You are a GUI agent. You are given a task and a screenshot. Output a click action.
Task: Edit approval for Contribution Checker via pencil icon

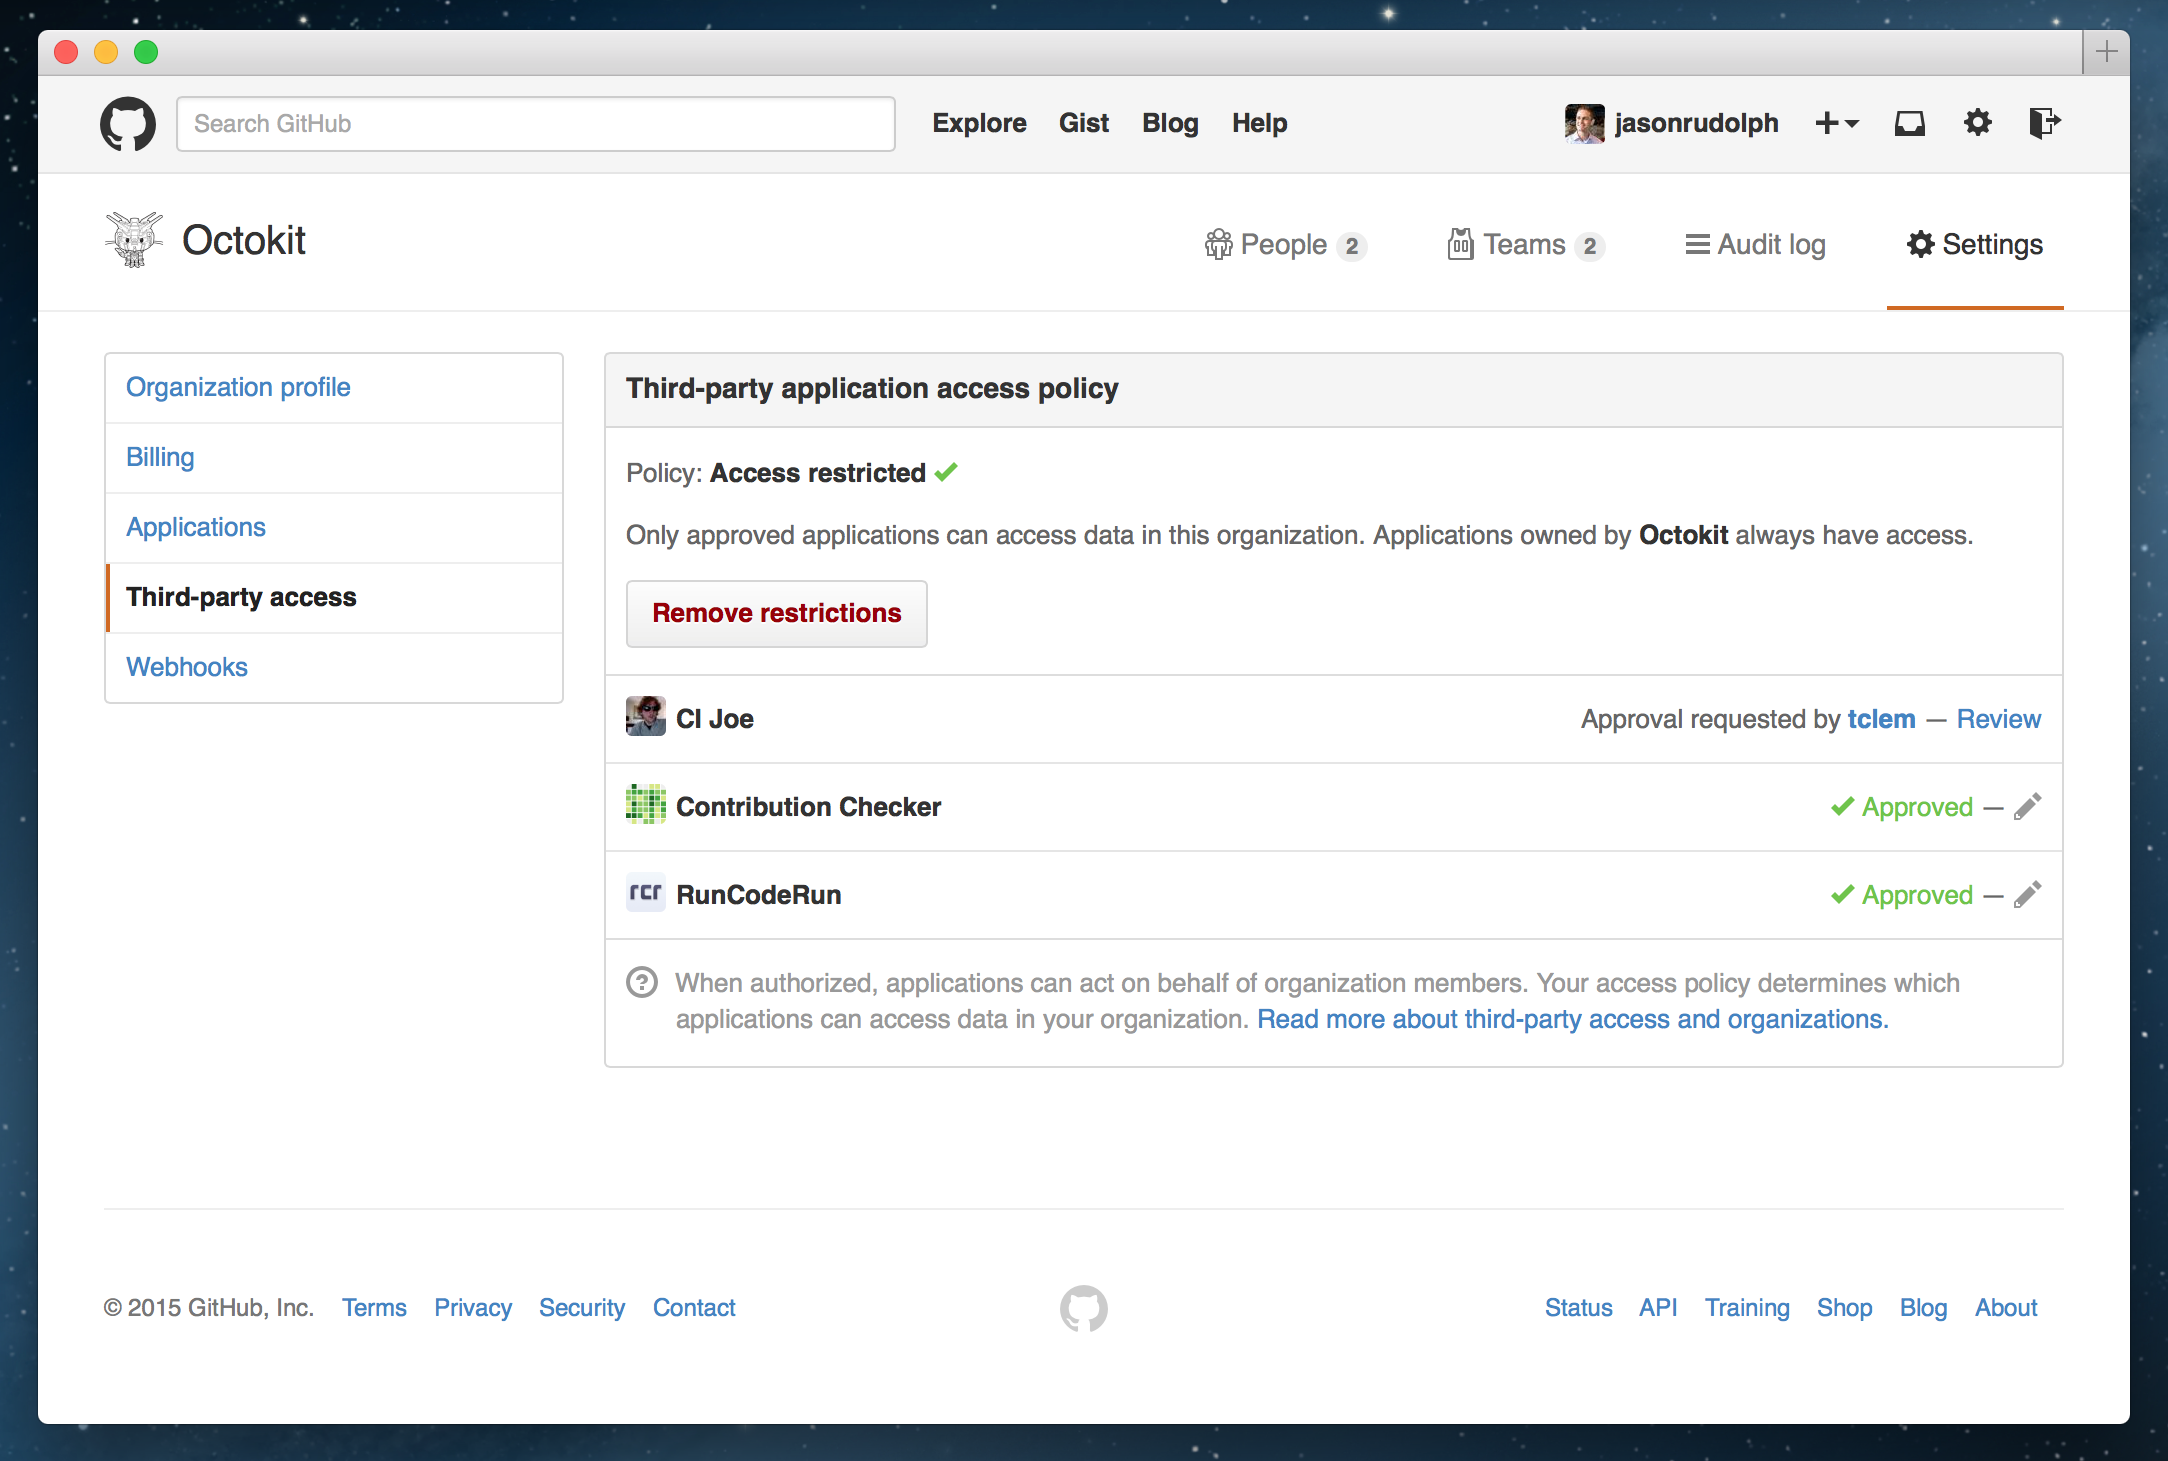pos(2028,806)
